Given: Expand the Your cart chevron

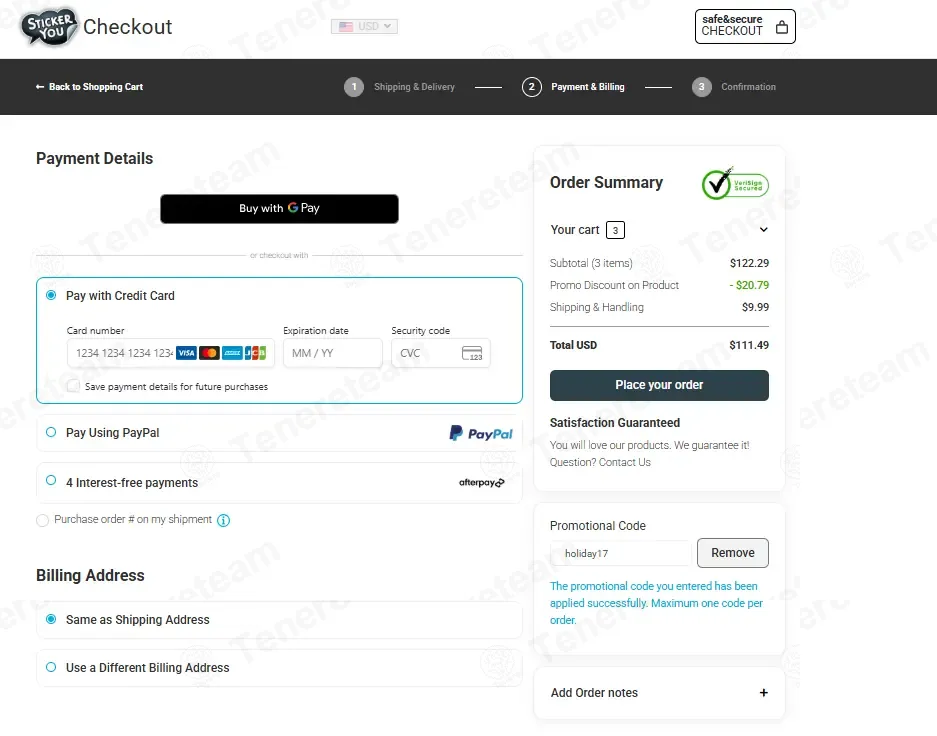Looking at the screenshot, I should coord(763,230).
